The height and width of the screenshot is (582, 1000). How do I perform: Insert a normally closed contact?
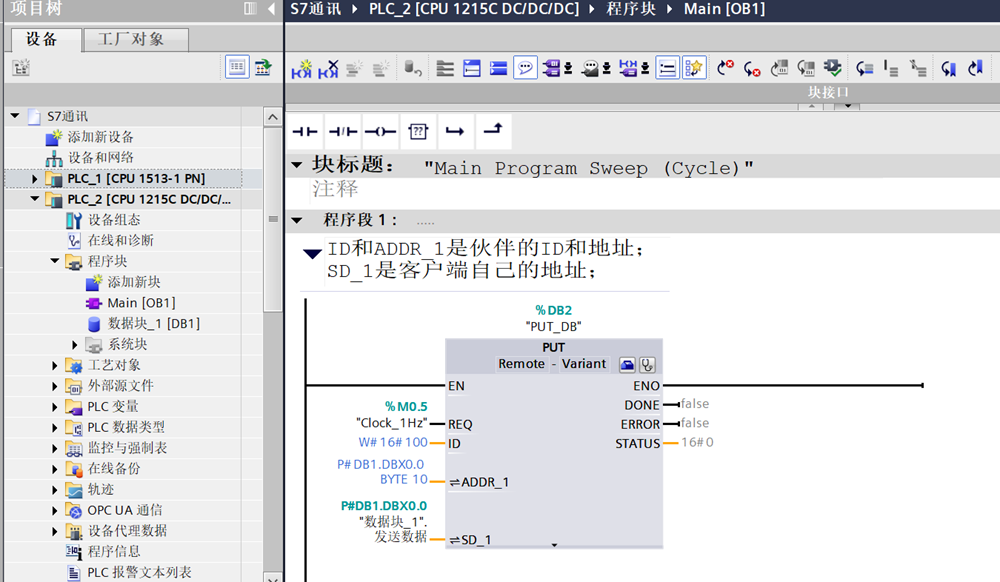[x=342, y=132]
